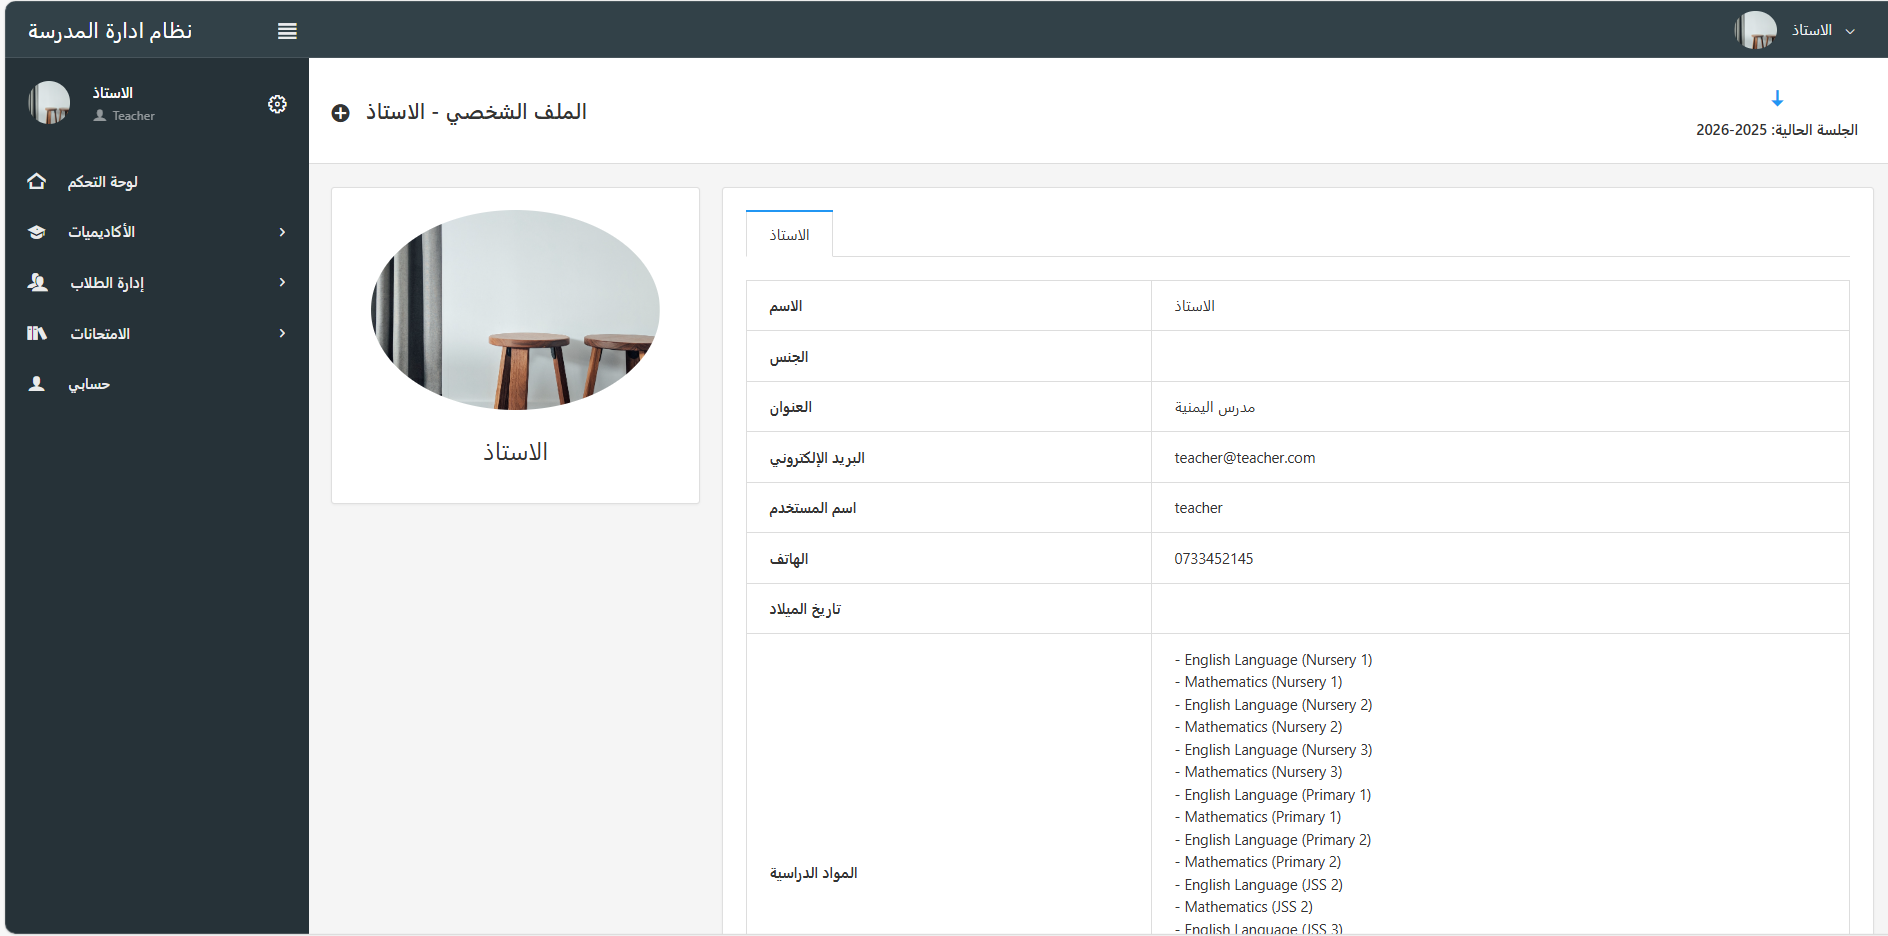Click the الجنس row label
The width and height of the screenshot is (1888, 936).
click(x=789, y=357)
